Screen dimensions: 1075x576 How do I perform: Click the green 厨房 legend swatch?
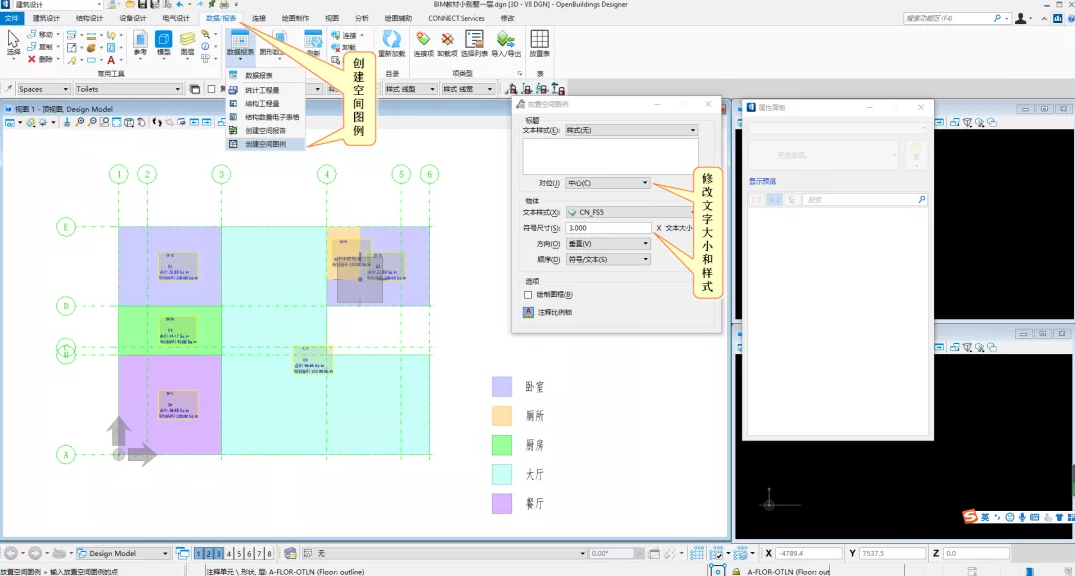click(x=502, y=445)
